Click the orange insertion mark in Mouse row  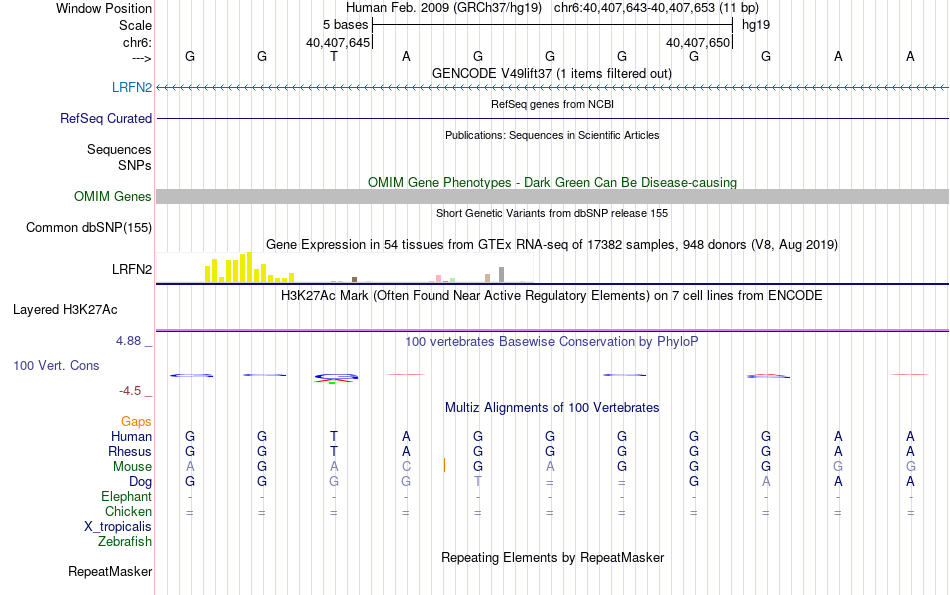[444, 465]
